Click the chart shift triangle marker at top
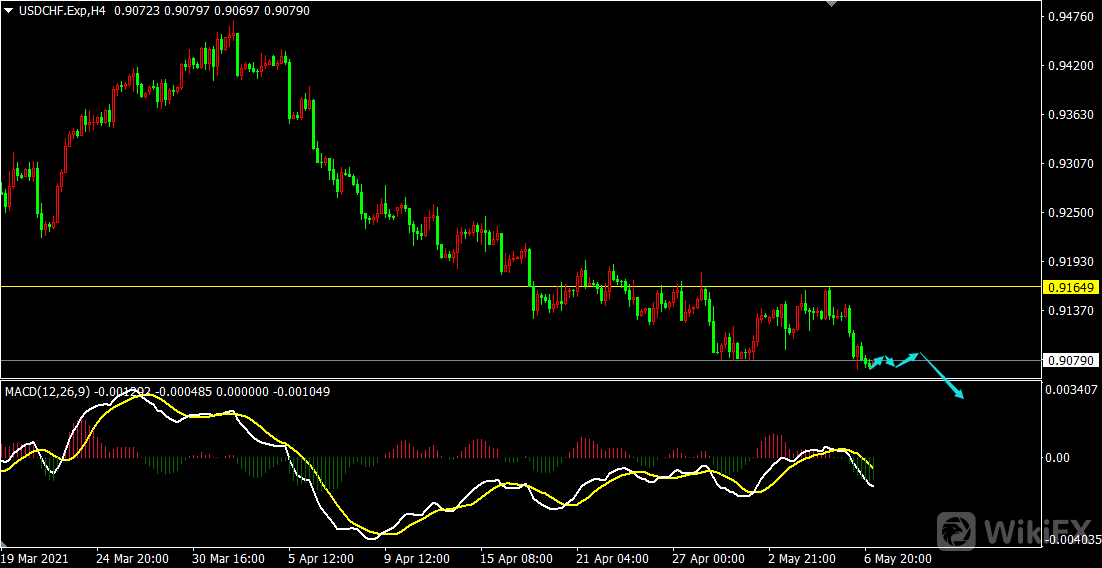Image resolution: width=1102 pixels, height=568 pixels. (828, 4)
